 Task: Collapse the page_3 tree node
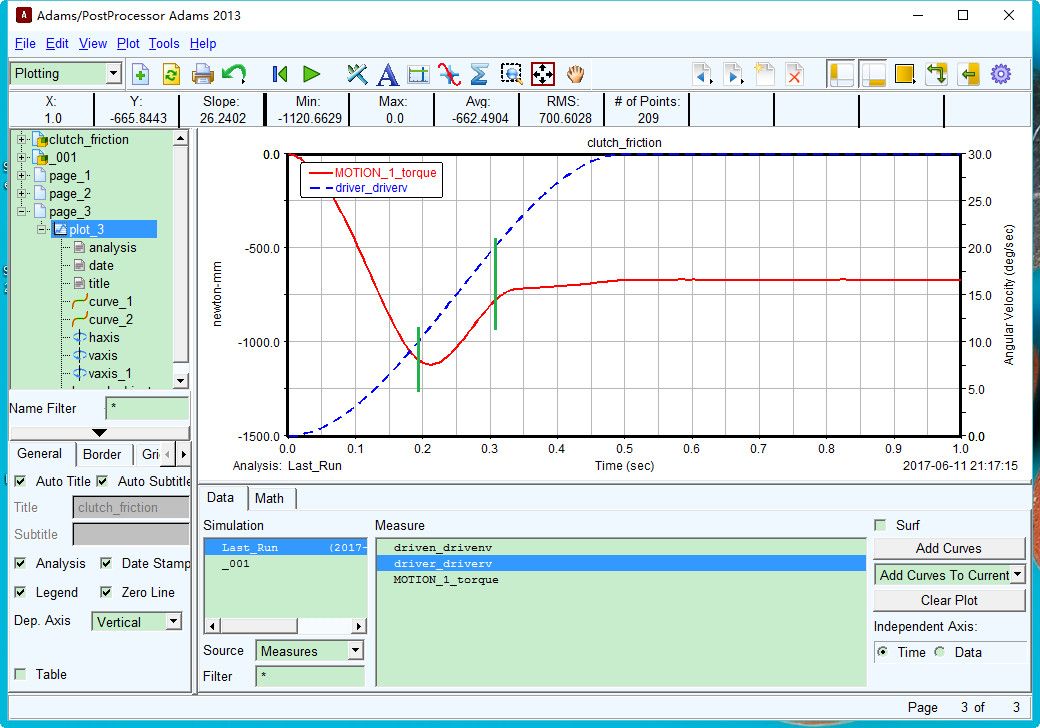pos(22,211)
